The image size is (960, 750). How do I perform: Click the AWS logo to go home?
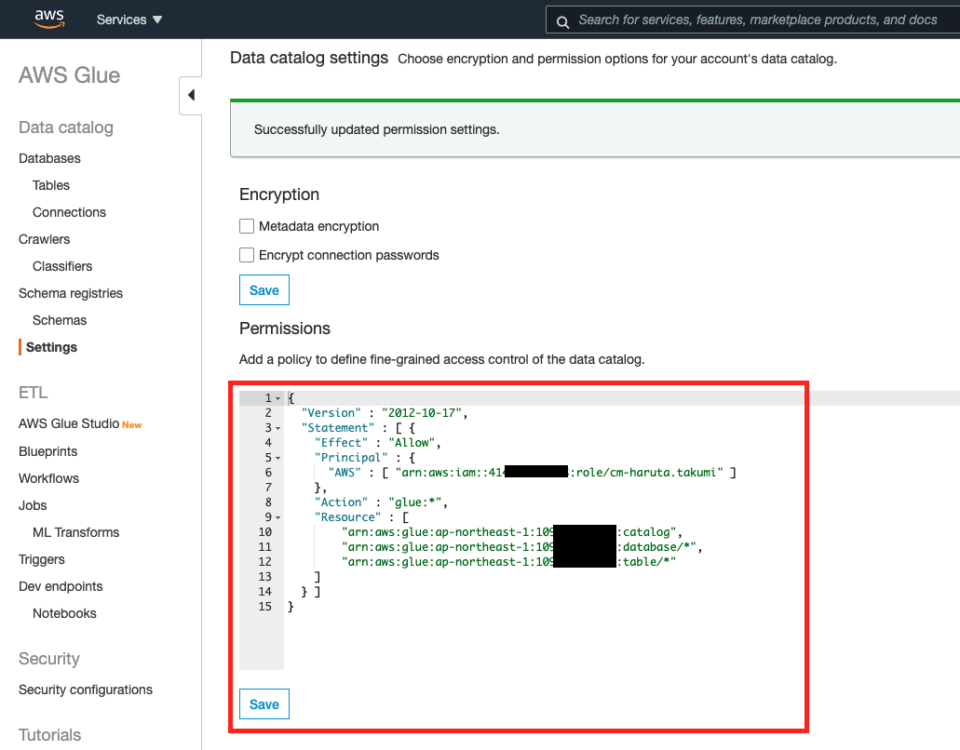tap(48, 18)
